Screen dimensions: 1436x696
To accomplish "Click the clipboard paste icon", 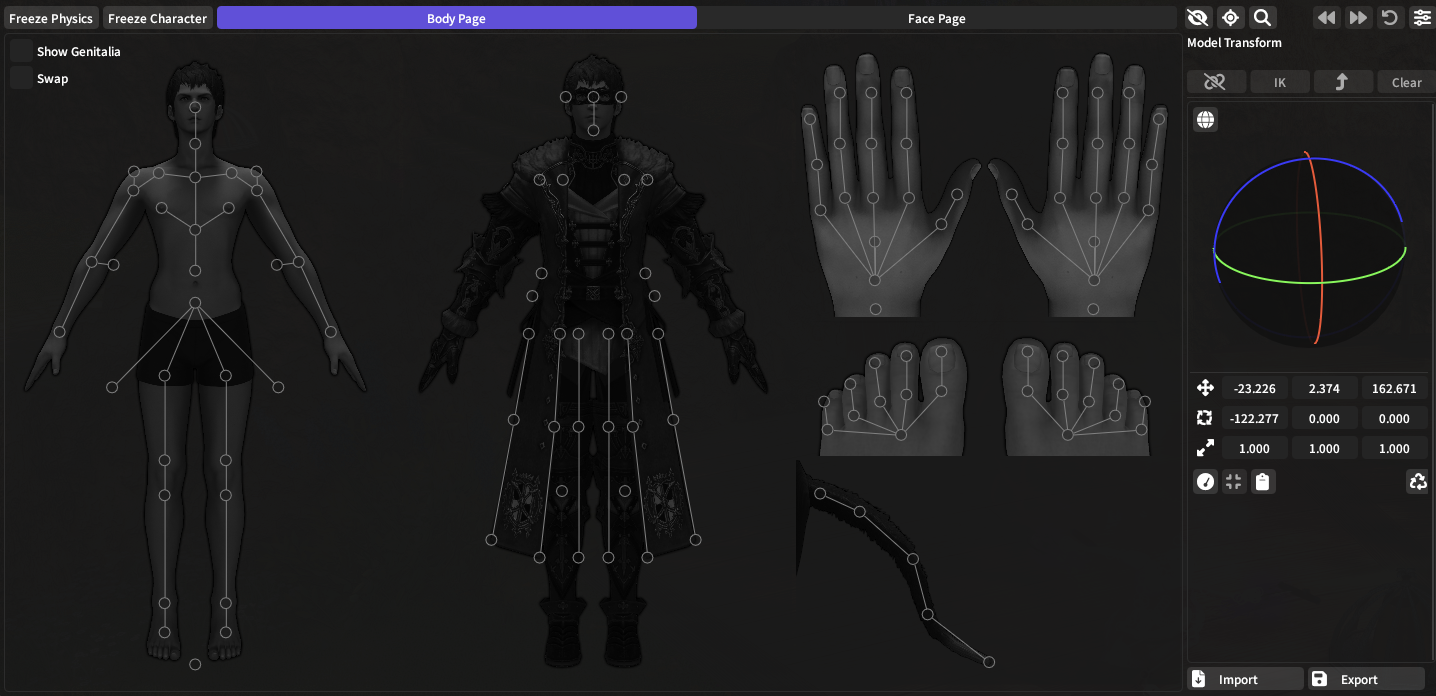I will pos(1263,482).
